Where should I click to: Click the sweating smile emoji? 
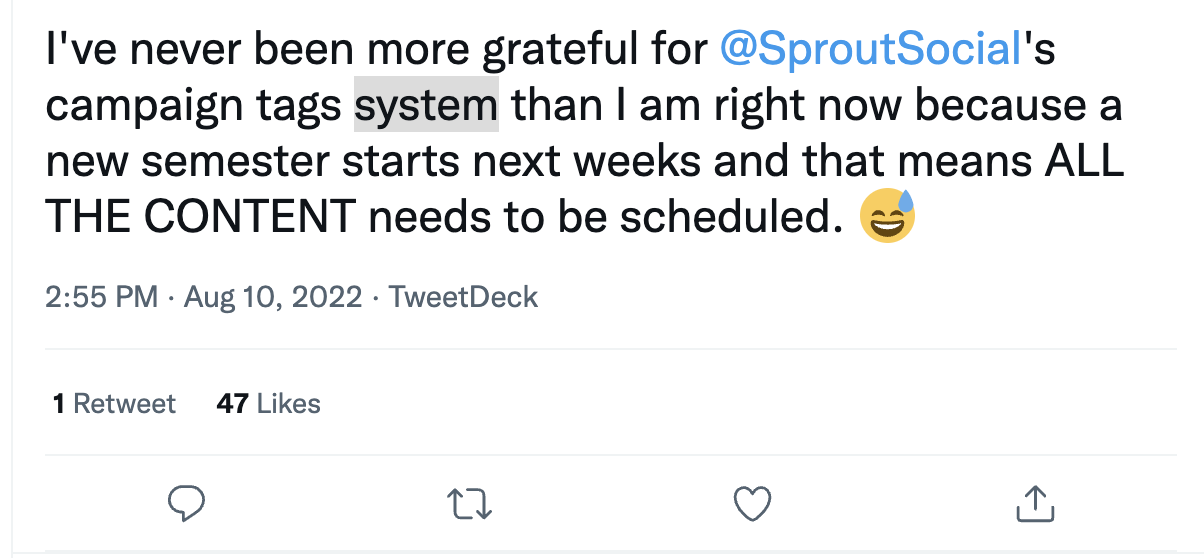pos(887,217)
